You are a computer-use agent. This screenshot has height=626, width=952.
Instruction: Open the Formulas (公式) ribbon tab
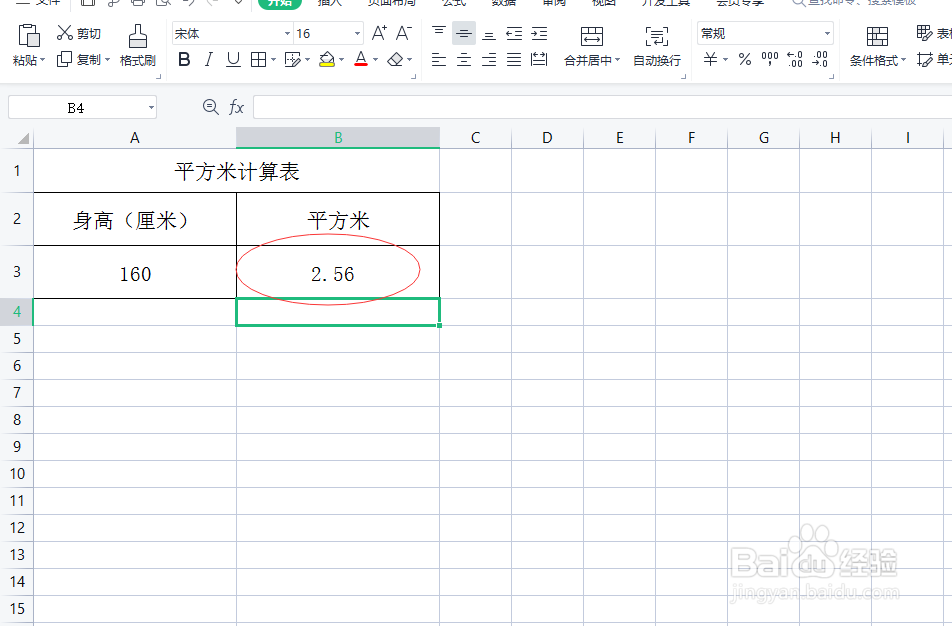(x=452, y=3)
